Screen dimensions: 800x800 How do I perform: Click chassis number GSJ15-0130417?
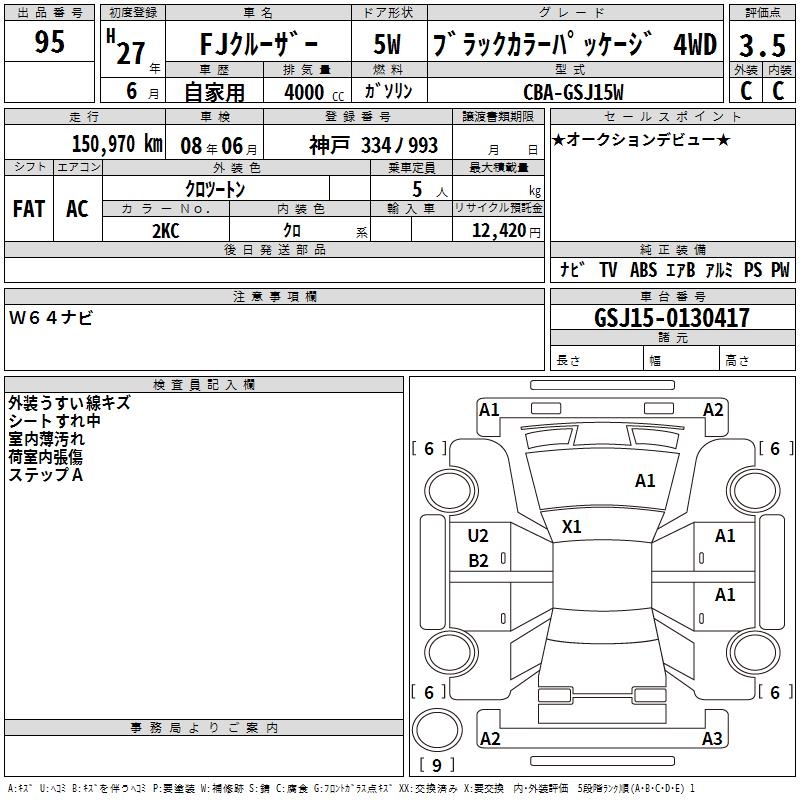click(x=672, y=318)
